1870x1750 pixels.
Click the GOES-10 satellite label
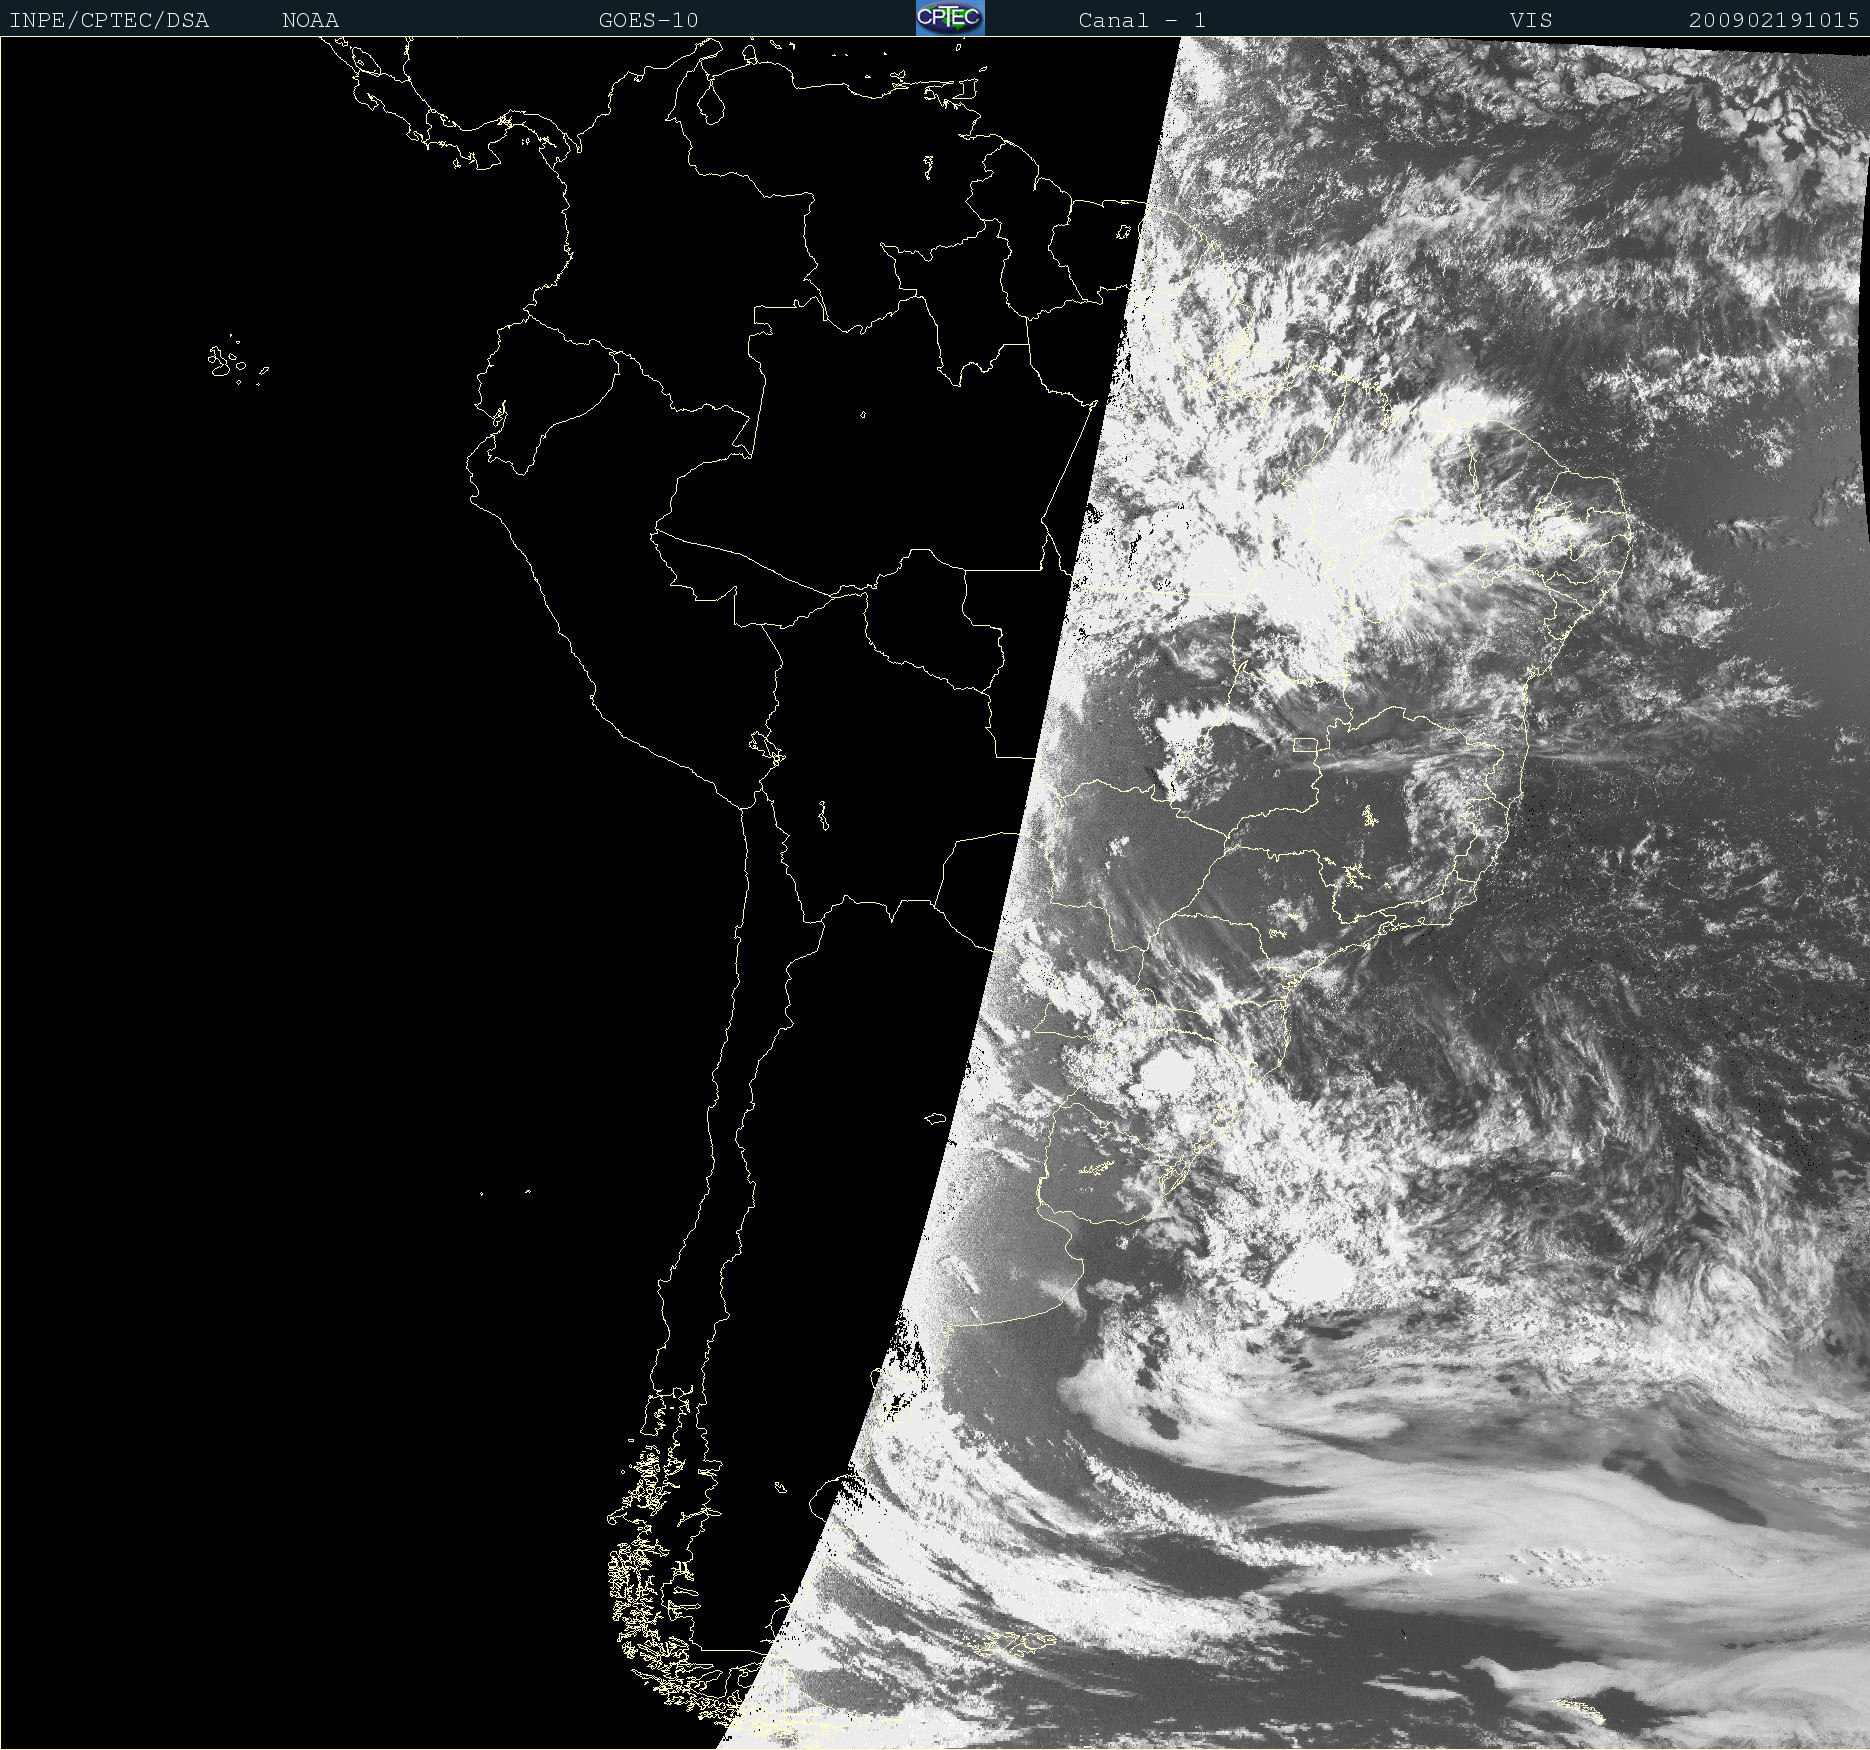click(648, 20)
